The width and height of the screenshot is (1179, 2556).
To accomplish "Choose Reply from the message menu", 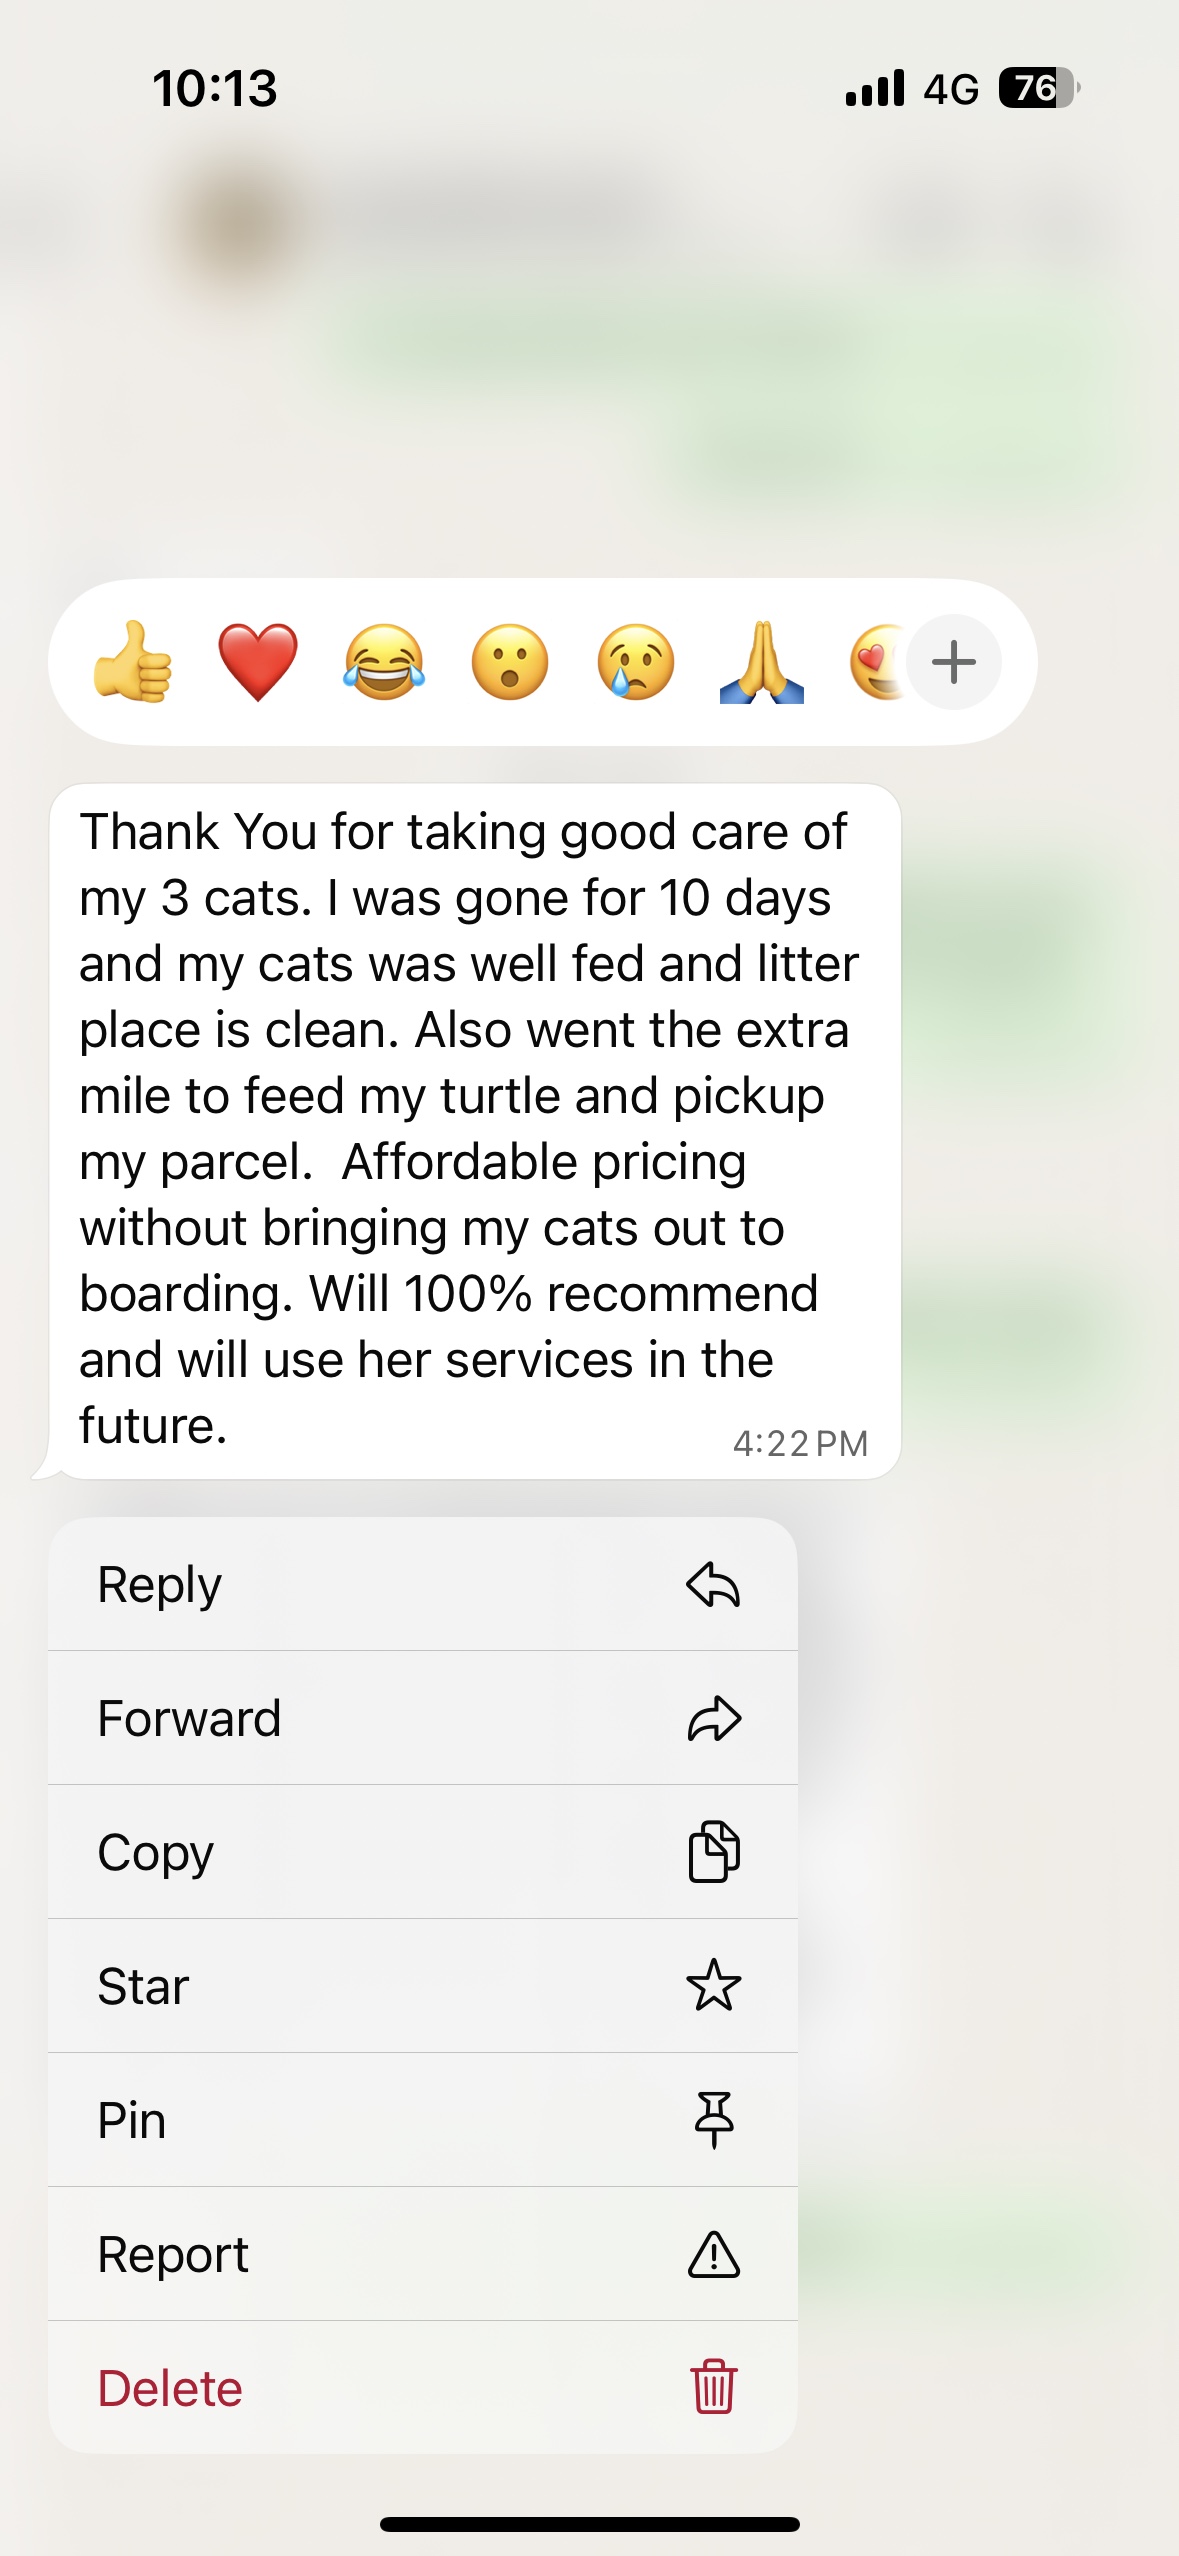I will click(422, 1585).
